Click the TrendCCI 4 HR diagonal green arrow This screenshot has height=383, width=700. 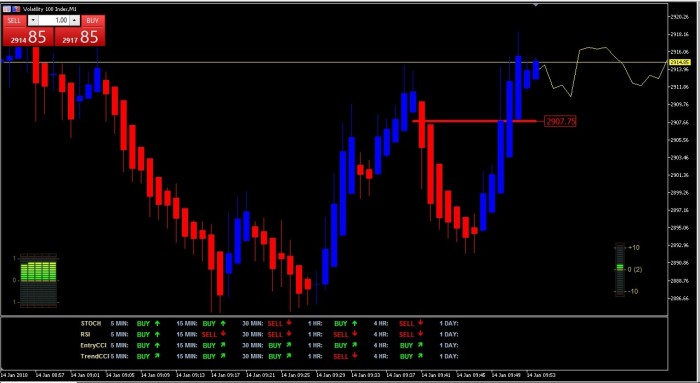pyautogui.click(x=421, y=356)
